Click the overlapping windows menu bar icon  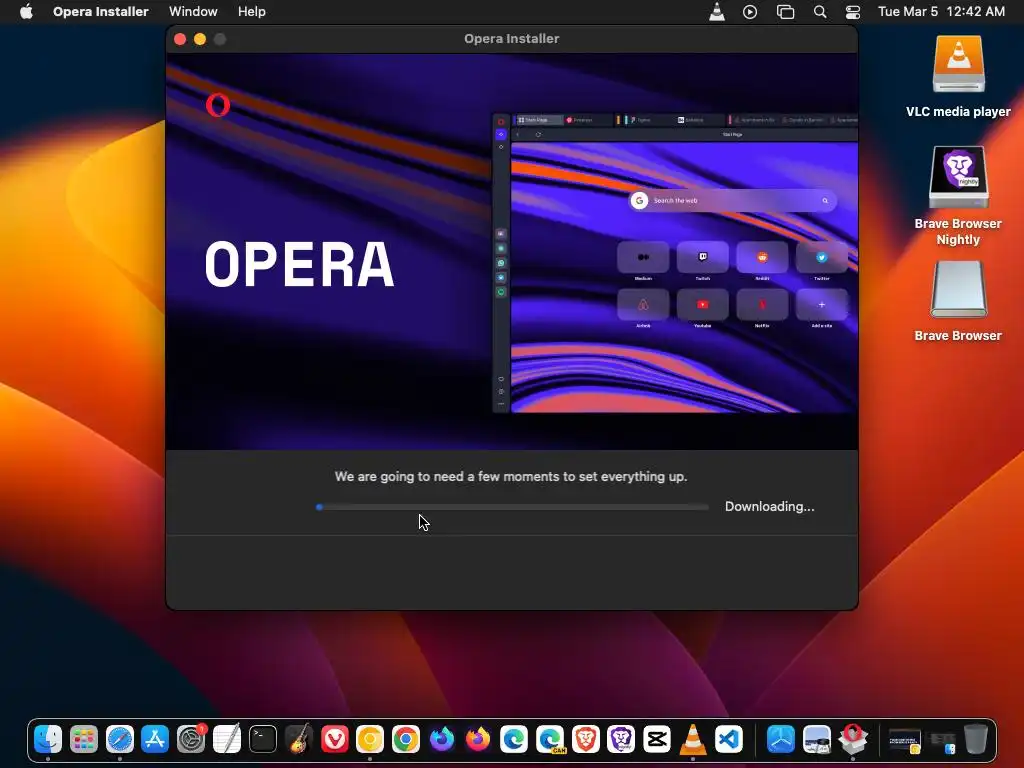[x=785, y=12]
